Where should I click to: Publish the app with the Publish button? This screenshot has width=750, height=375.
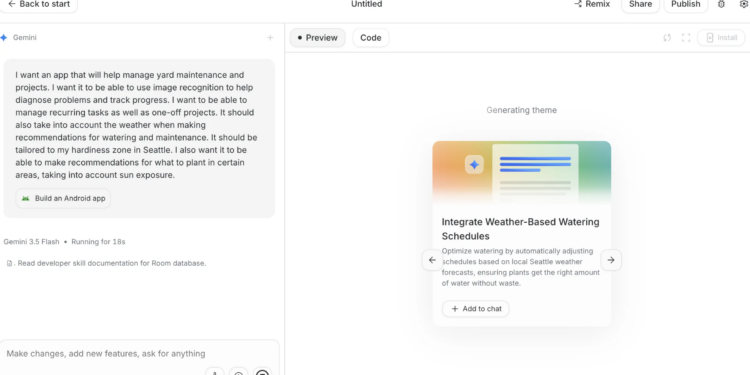tap(685, 4)
